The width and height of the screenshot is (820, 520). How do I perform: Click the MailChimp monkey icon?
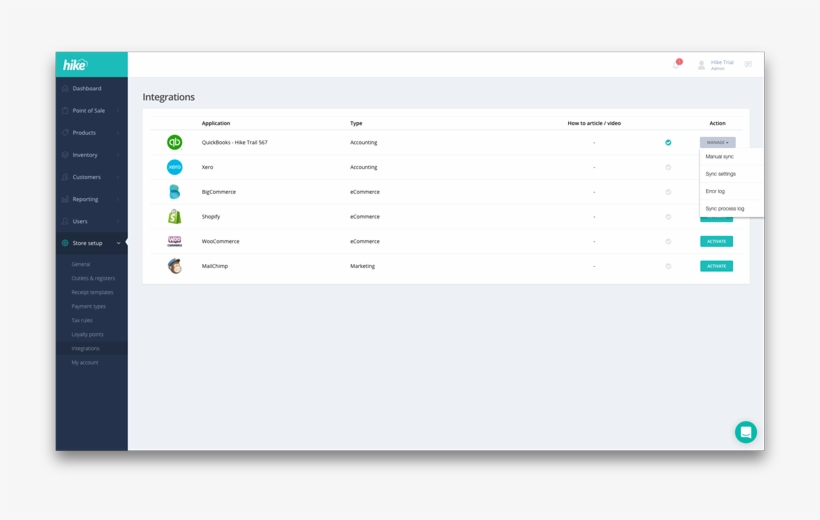(175, 266)
